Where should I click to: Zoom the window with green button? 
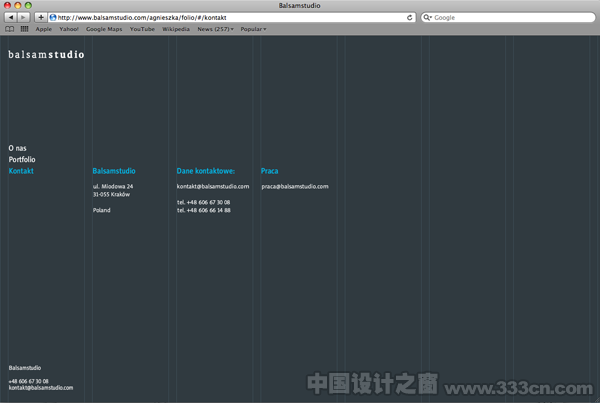click(x=28, y=5)
